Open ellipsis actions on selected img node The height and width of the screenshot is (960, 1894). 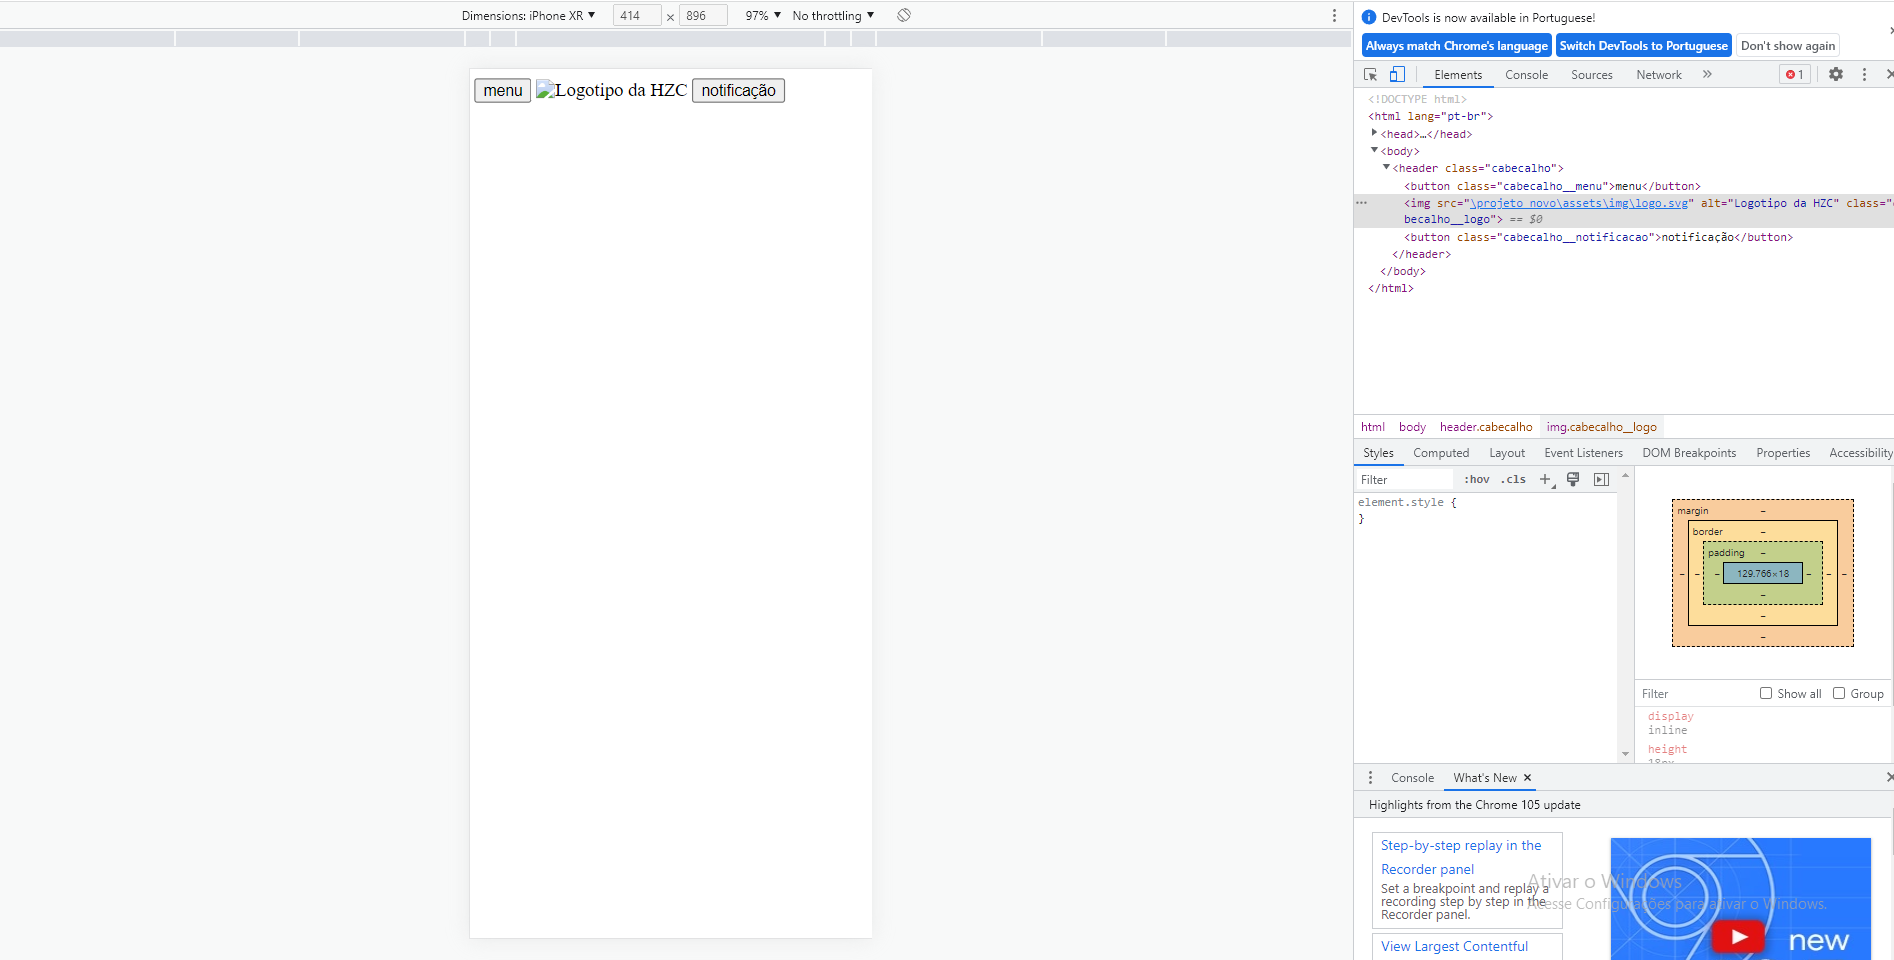tap(1361, 203)
